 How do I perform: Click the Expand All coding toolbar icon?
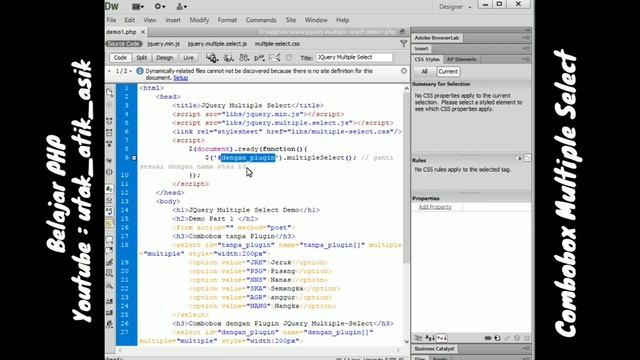(x=109, y=144)
